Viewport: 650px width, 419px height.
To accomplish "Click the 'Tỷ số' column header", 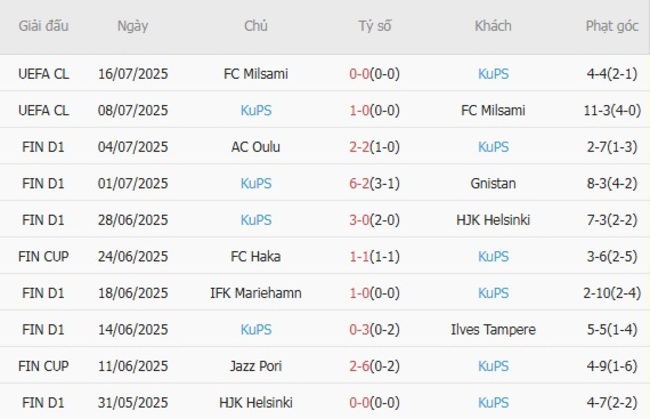I will pos(375,26).
